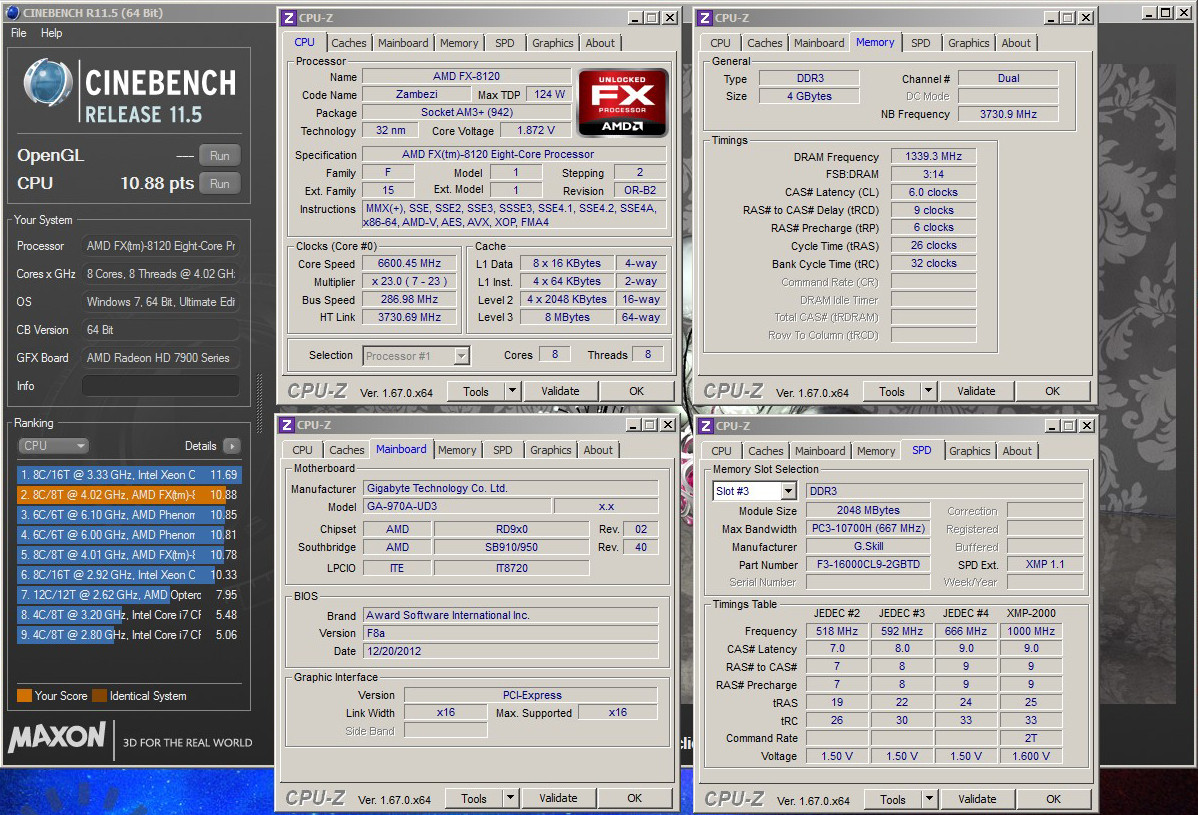Open the Help menu in Cinebench

[51, 33]
